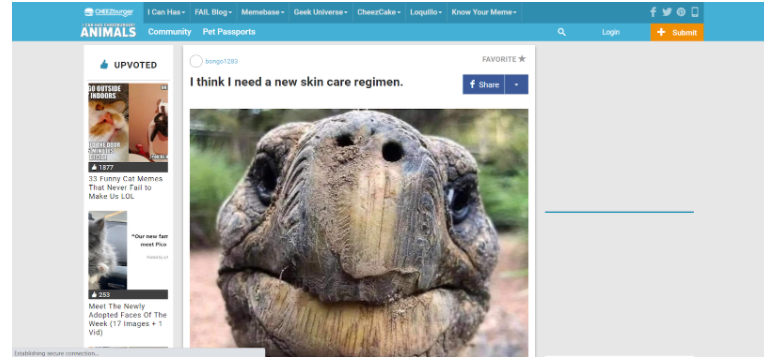767x362 pixels.
Task: Click the Login link
Action: point(610,32)
